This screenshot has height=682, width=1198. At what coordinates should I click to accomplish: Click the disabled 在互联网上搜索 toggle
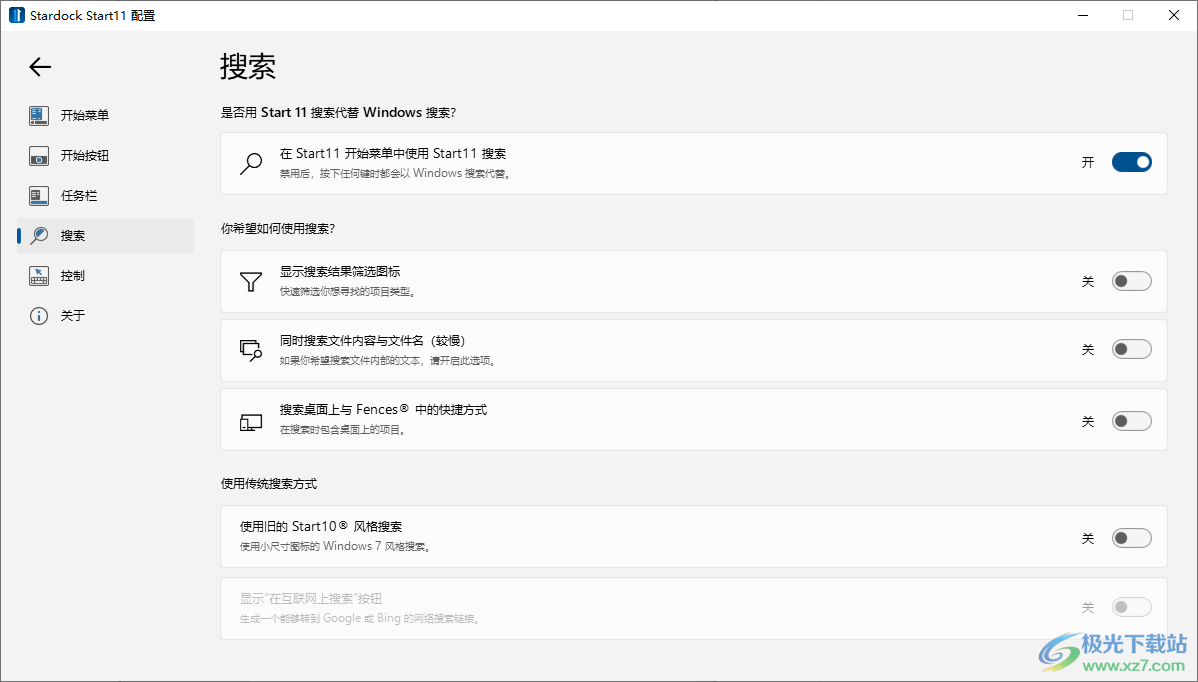coord(1132,607)
